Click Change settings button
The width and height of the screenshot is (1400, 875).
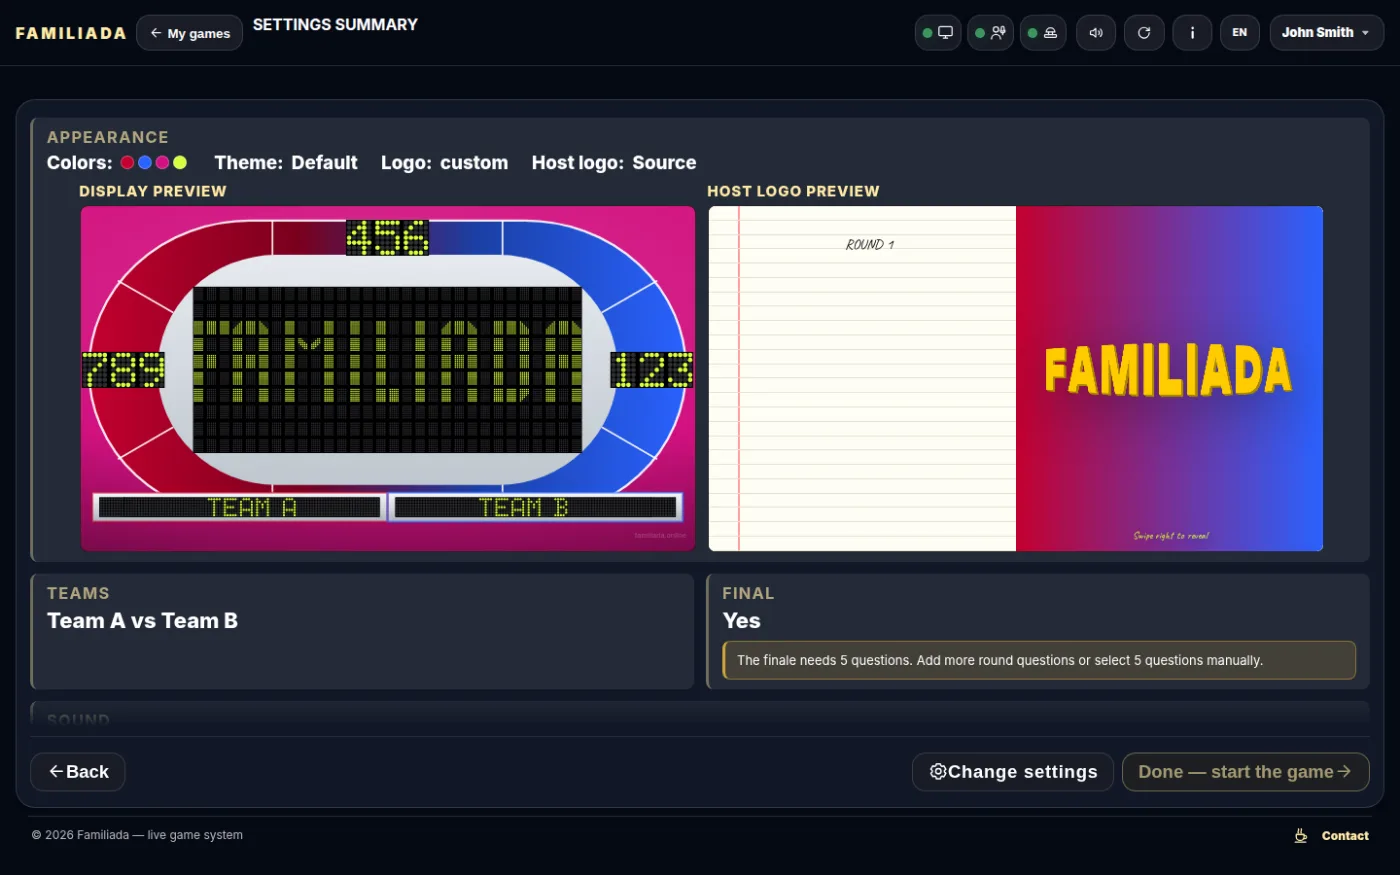(1013, 772)
